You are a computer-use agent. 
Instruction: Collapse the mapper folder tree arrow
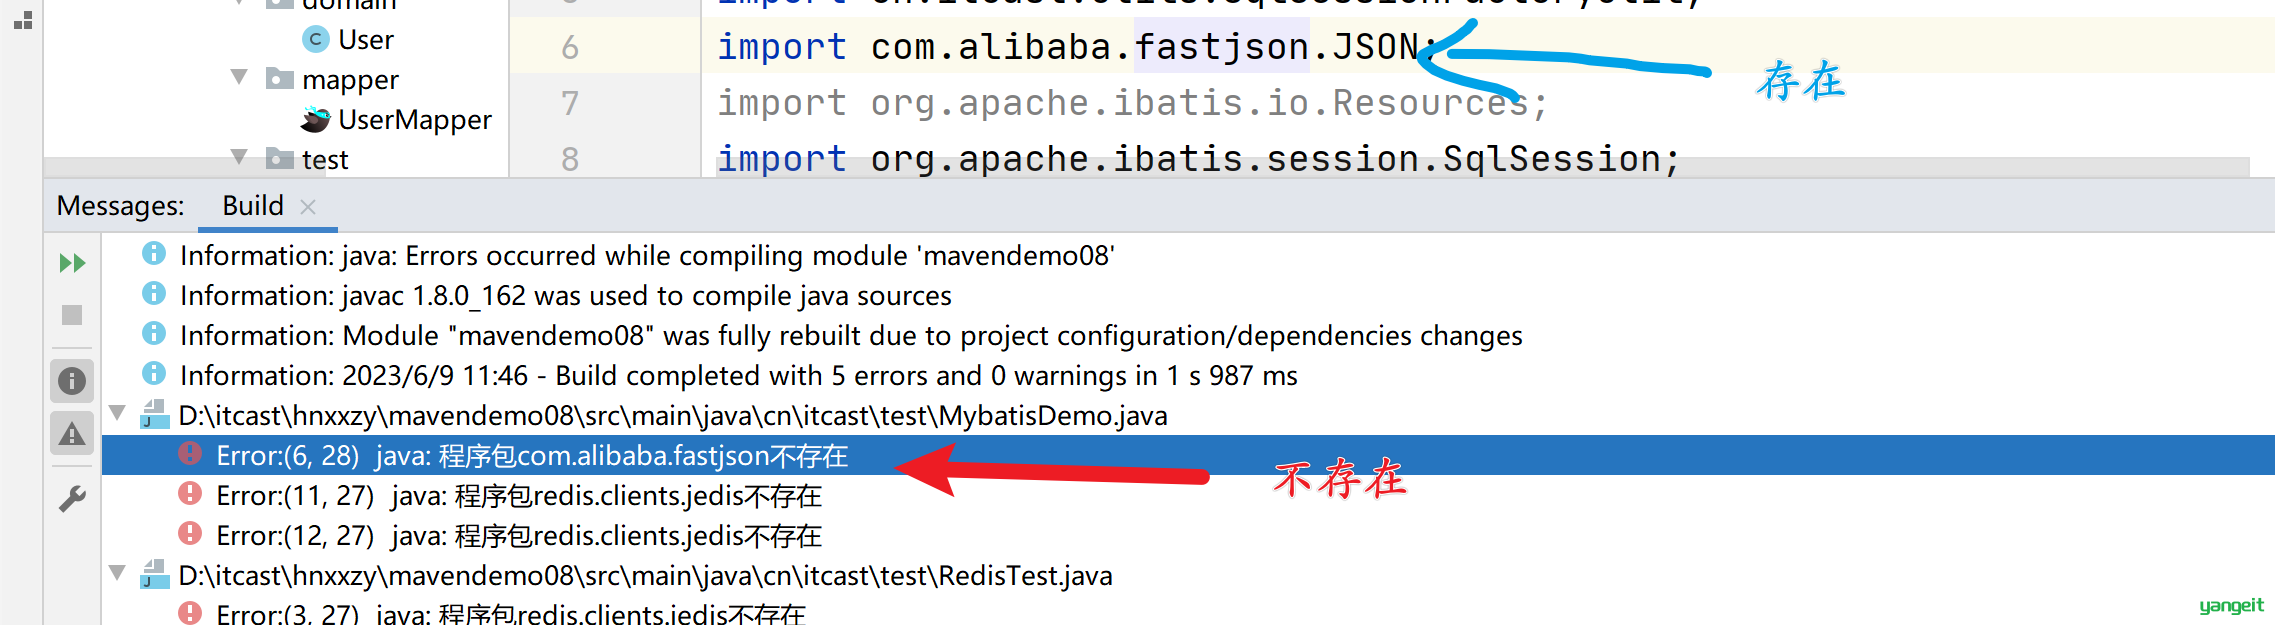[x=239, y=77]
